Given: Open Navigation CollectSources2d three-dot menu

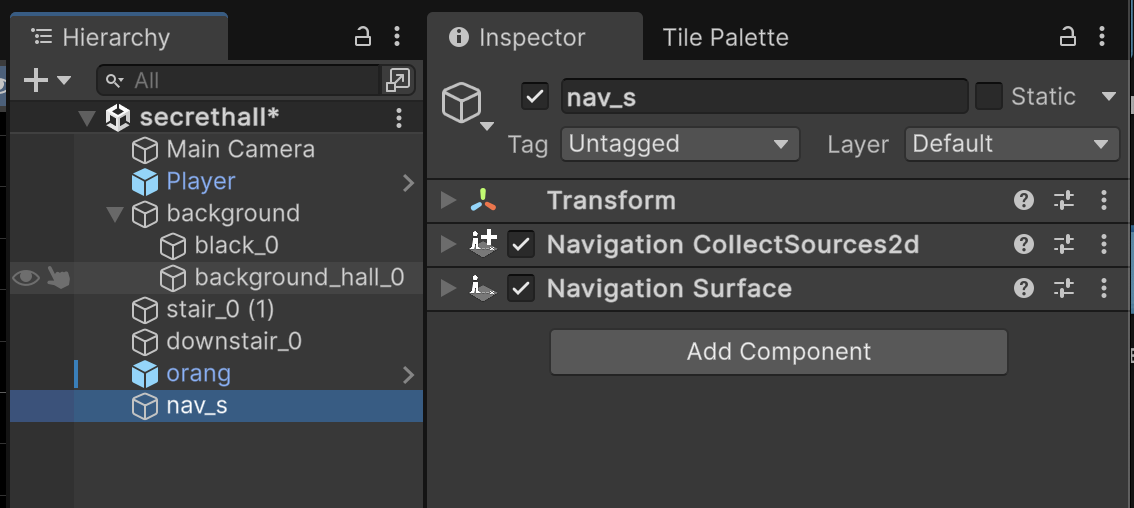Looking at the screenshot, I should point(1104,245).
